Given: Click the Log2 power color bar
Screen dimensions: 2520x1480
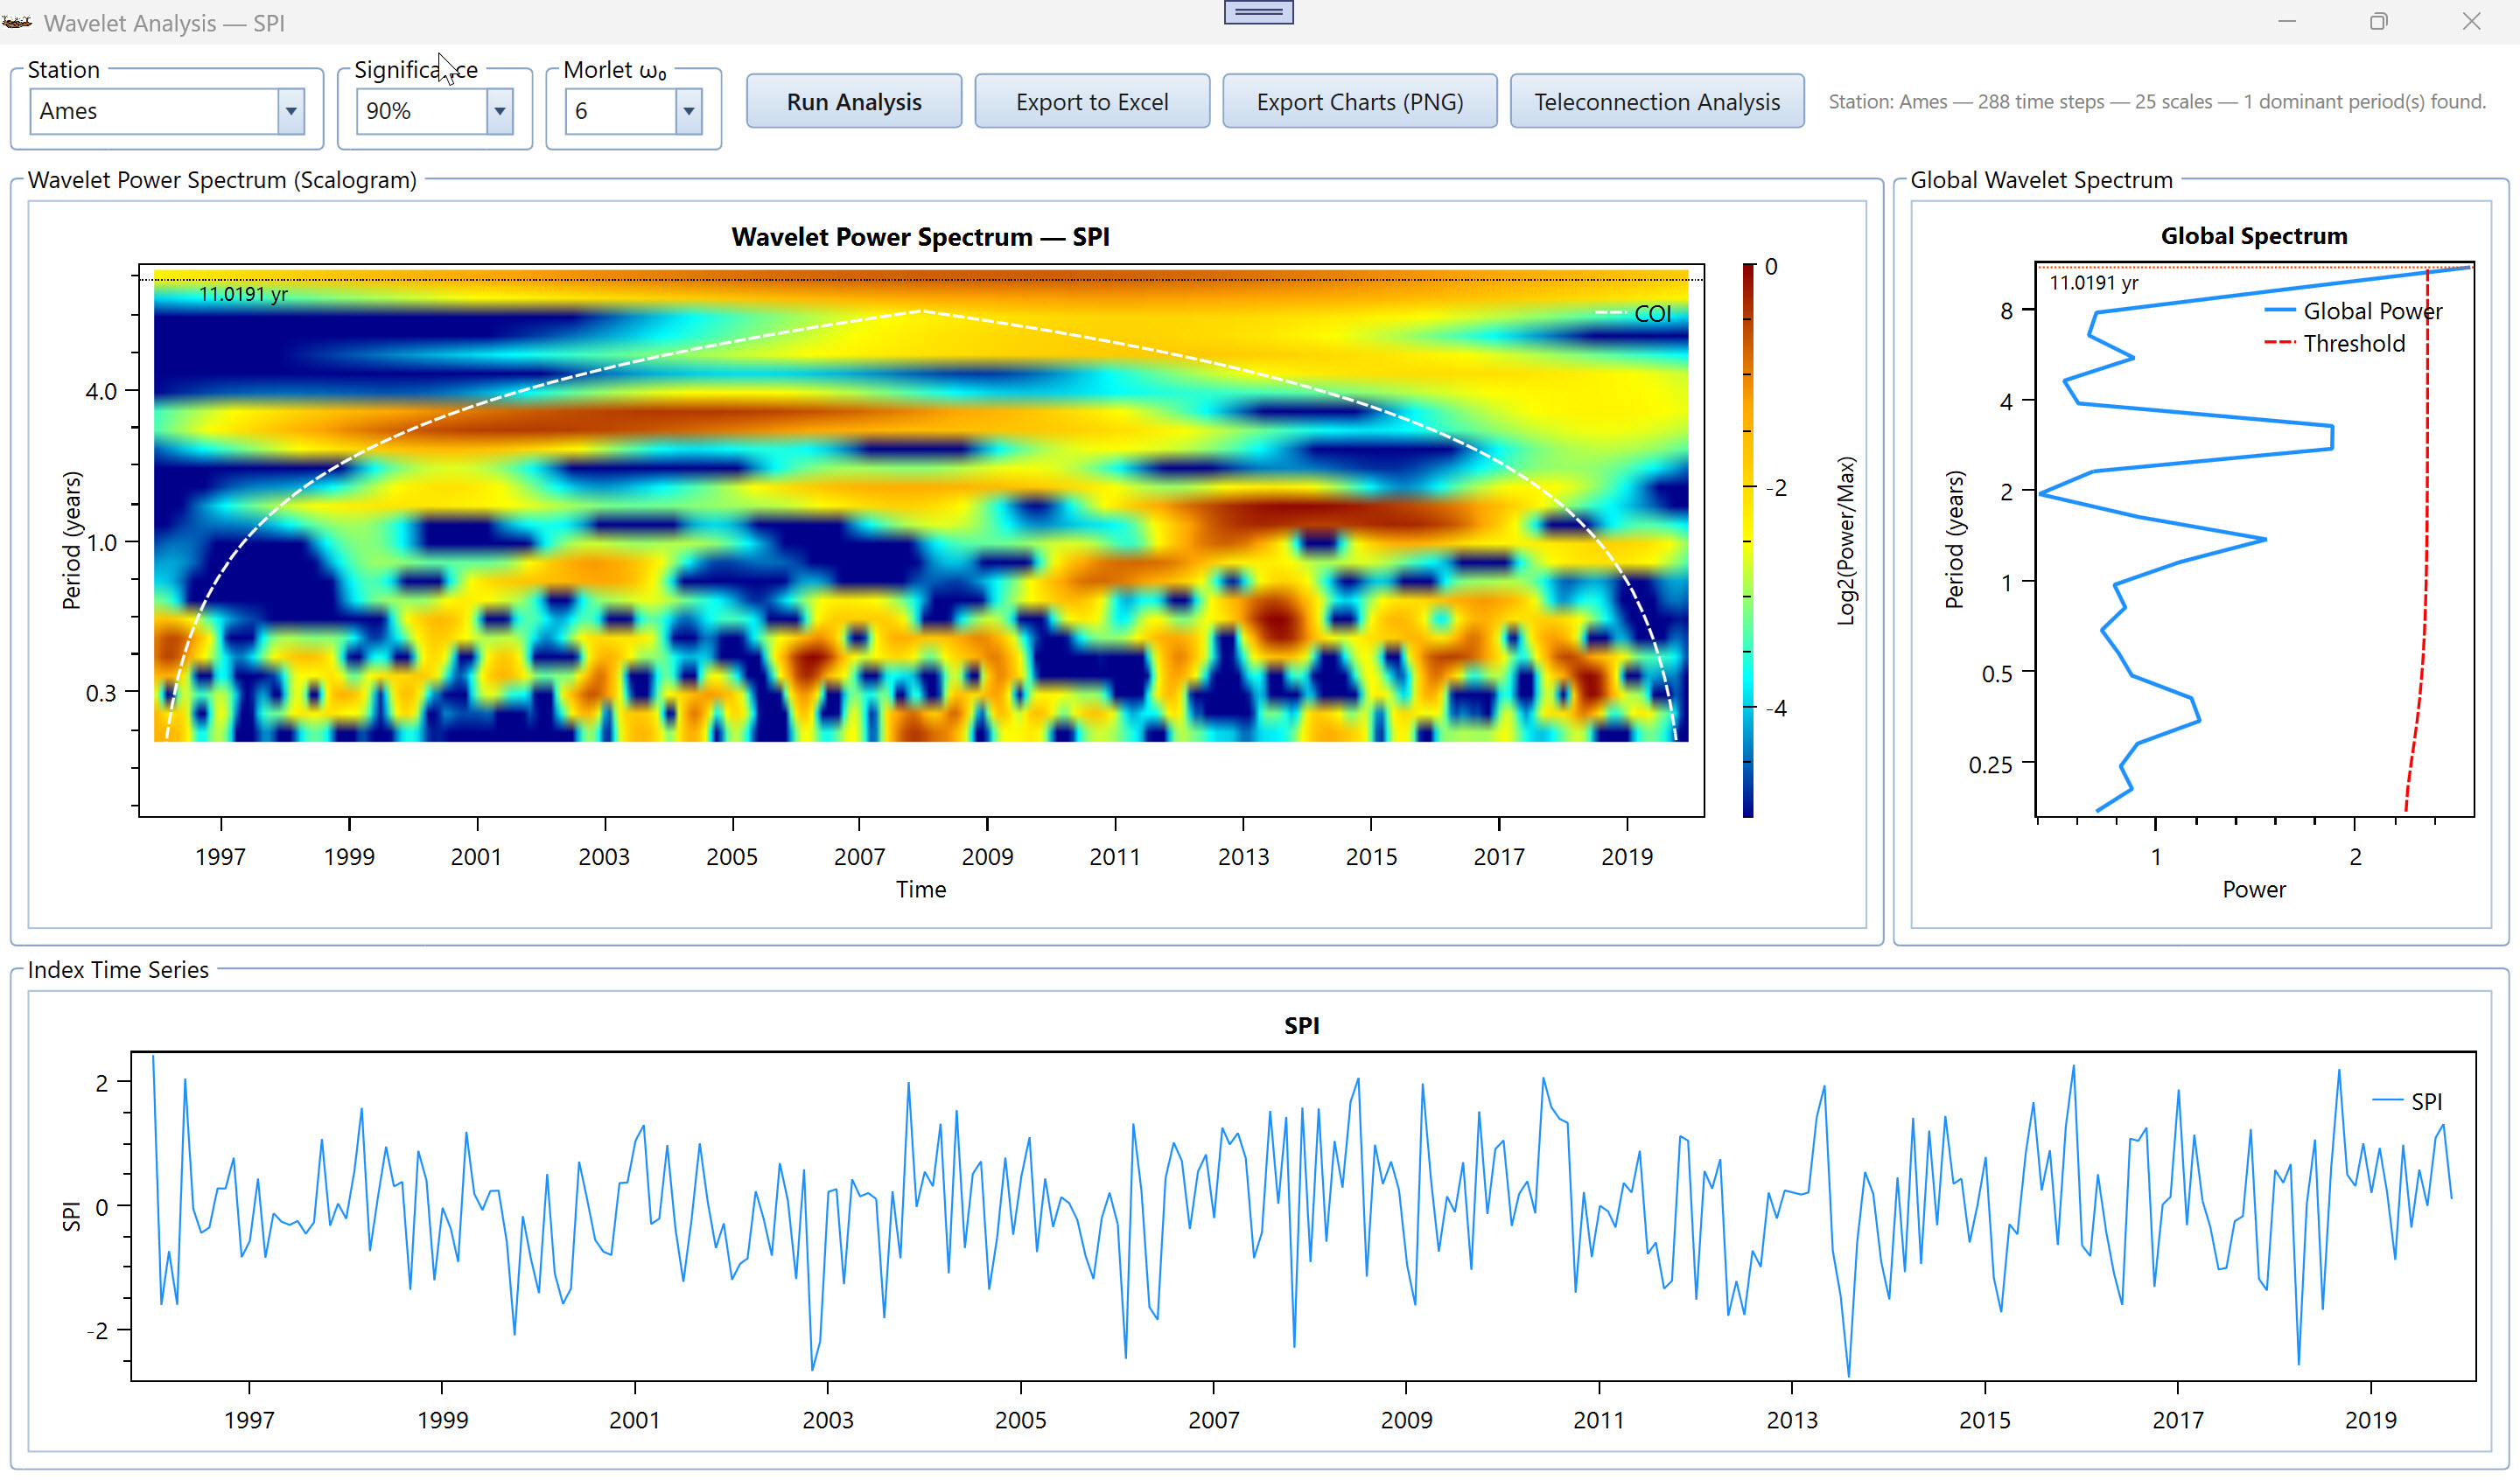Looking at the screenshot, I should (1747, 540).
